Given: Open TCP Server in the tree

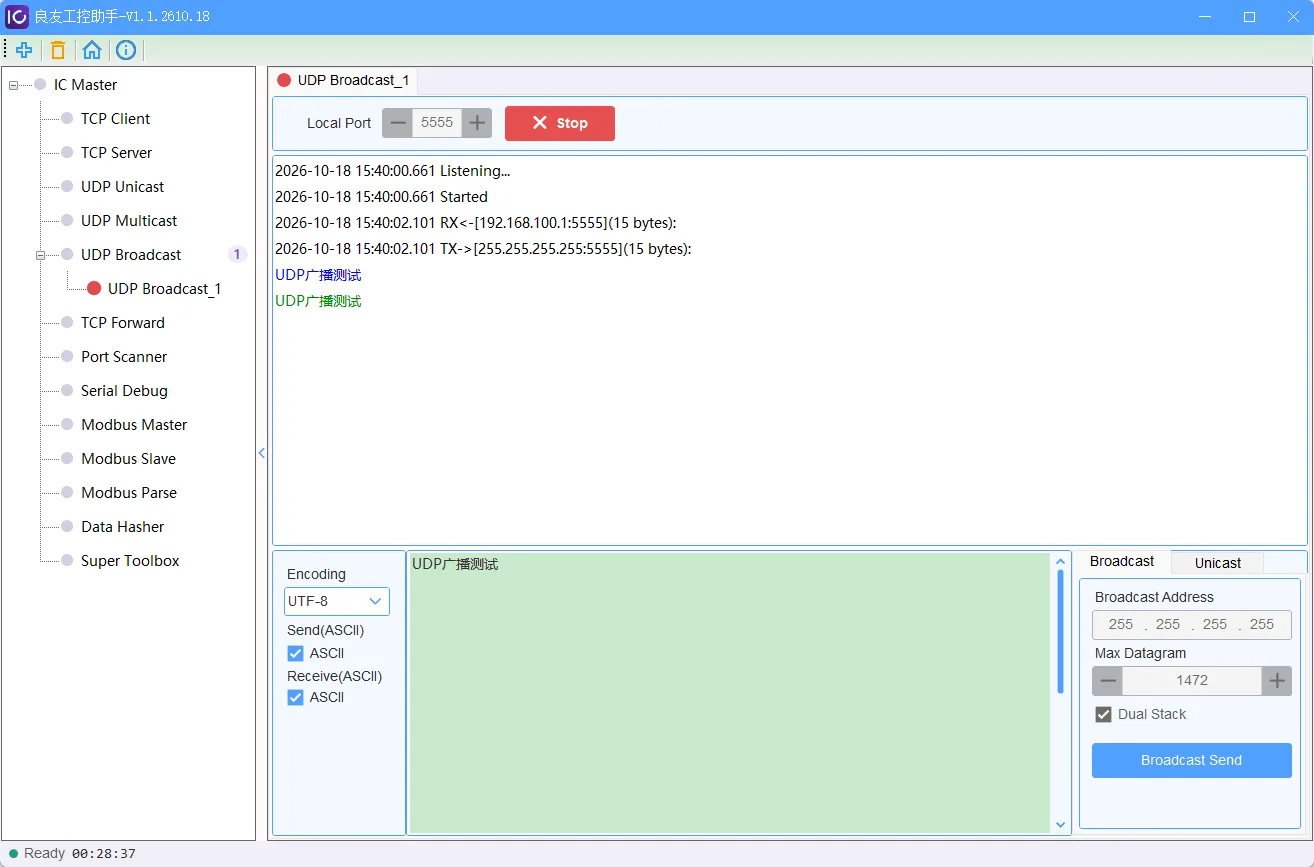Looking at the screenshot, I should pyautogui.click(x=116, y=152).
